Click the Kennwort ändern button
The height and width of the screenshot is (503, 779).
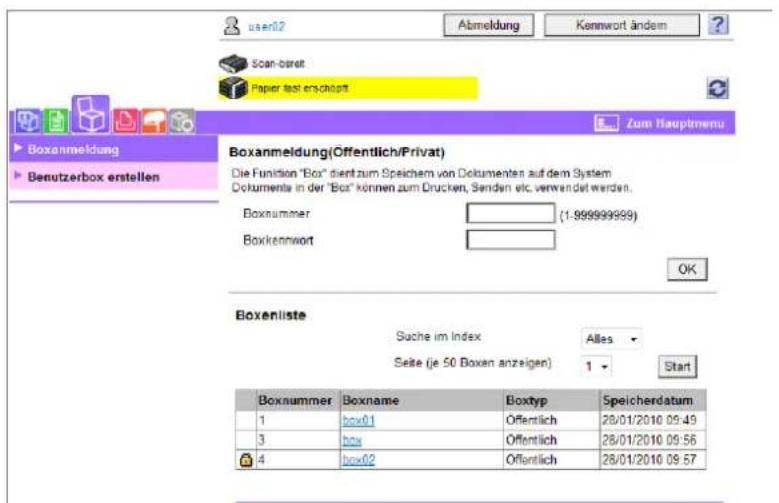tap(622, 25)
